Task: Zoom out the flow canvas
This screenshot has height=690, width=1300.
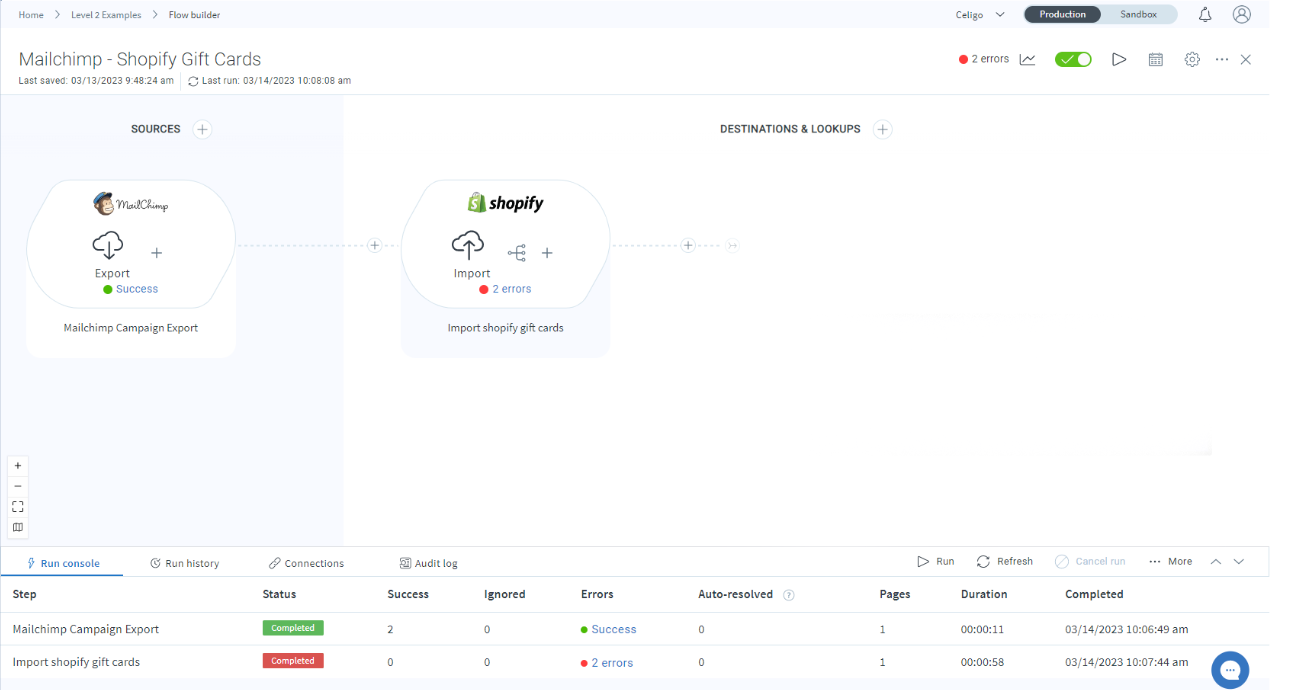Action: (x=17, y=486)
